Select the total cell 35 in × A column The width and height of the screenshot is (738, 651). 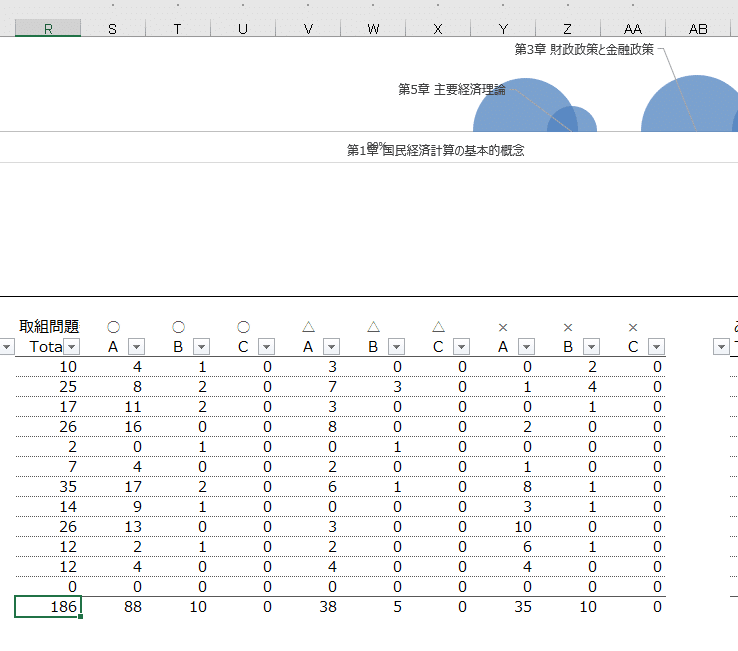(503, 606)
